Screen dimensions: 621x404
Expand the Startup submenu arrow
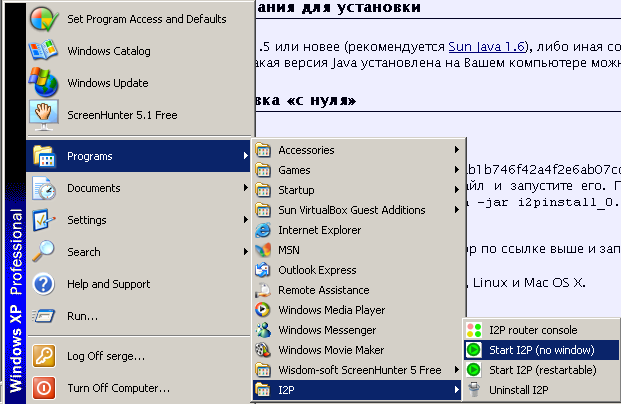click(457, 190)
